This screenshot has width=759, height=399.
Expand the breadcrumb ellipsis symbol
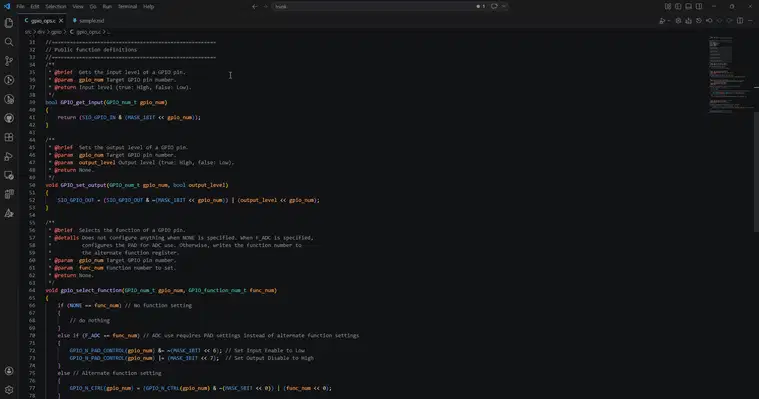point(108,32)
